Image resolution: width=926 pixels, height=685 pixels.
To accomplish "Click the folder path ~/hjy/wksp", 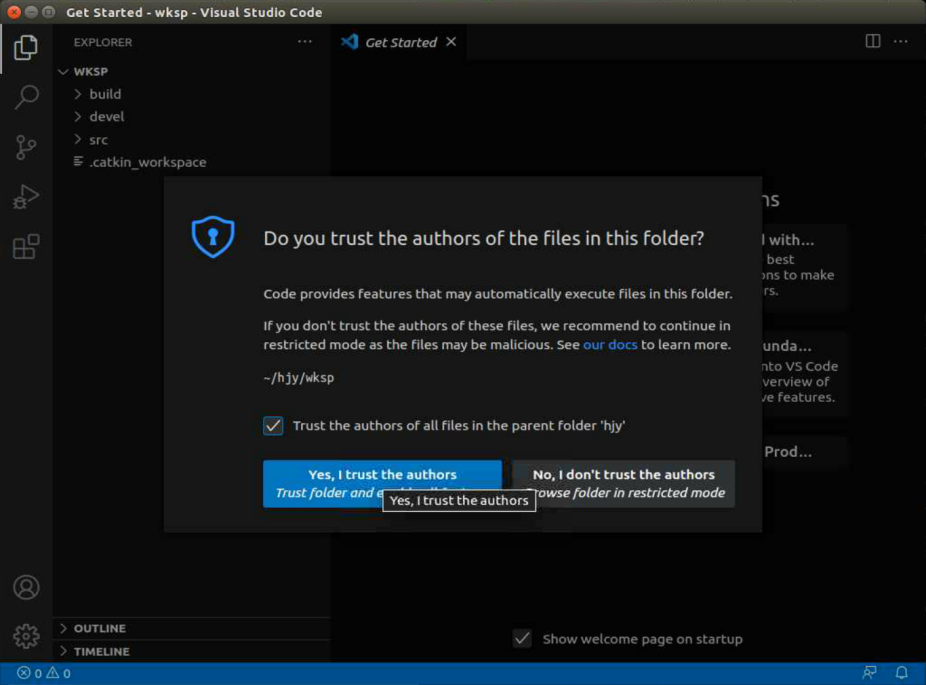I will pos(299,378).
